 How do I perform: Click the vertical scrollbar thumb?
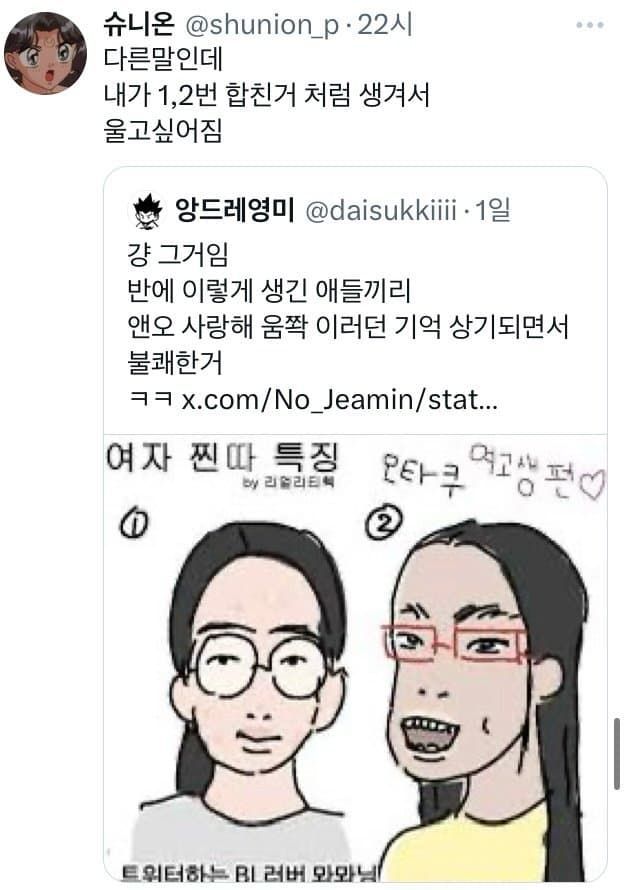coord(617,754)
